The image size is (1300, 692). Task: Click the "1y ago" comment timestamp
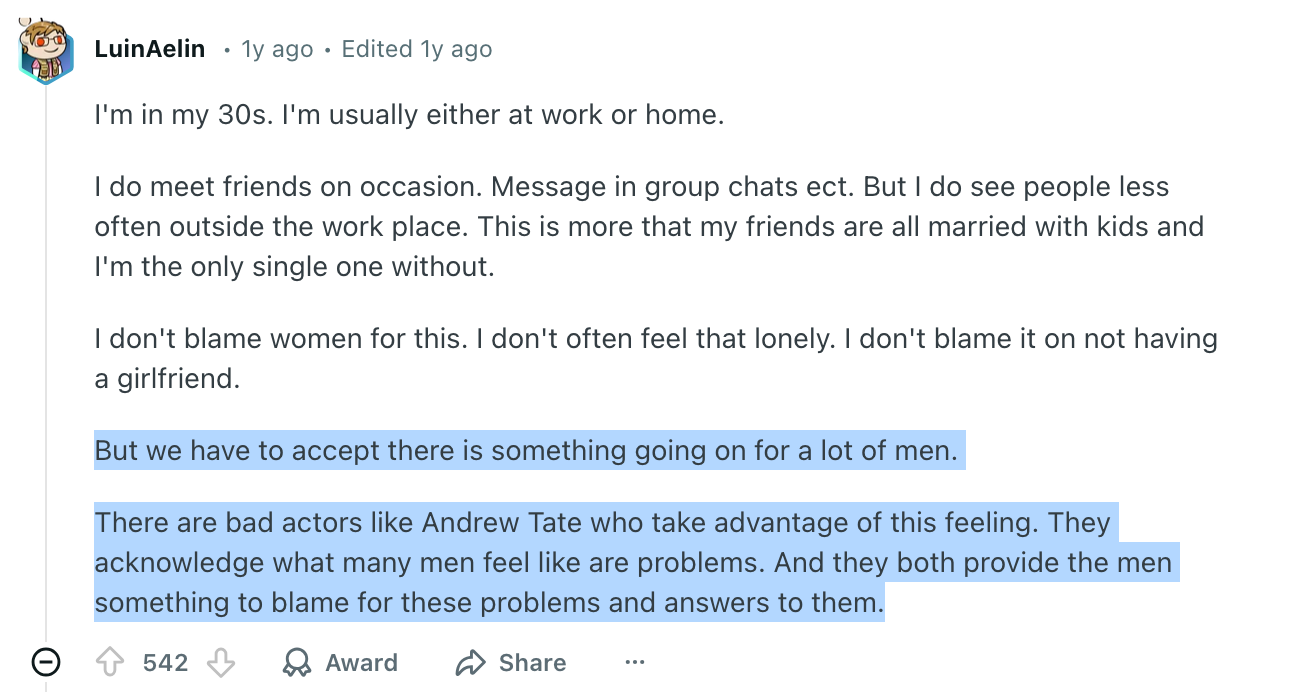(x=277, y=49)
